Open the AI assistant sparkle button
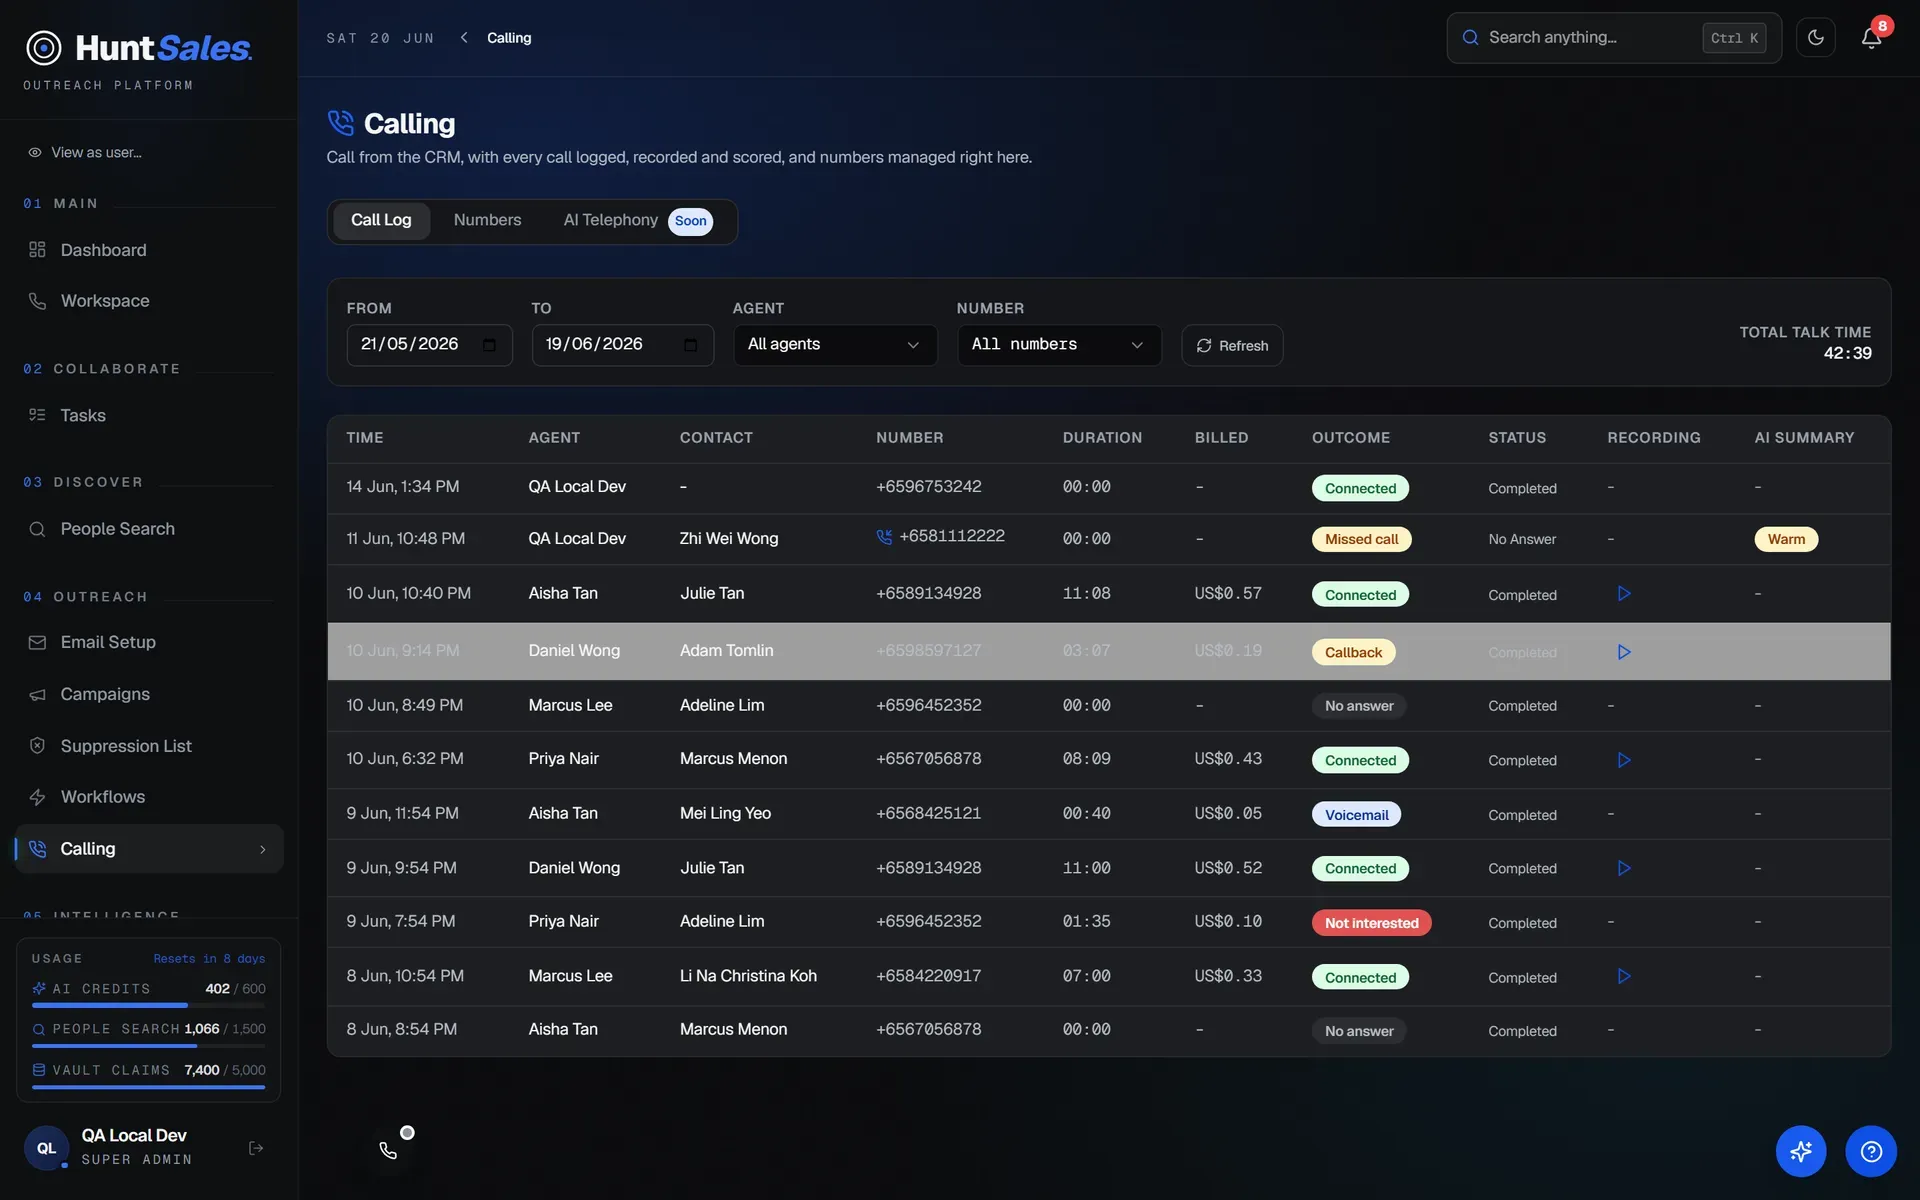Screen dimensions: 1920x1200 click(1801, 1152)
